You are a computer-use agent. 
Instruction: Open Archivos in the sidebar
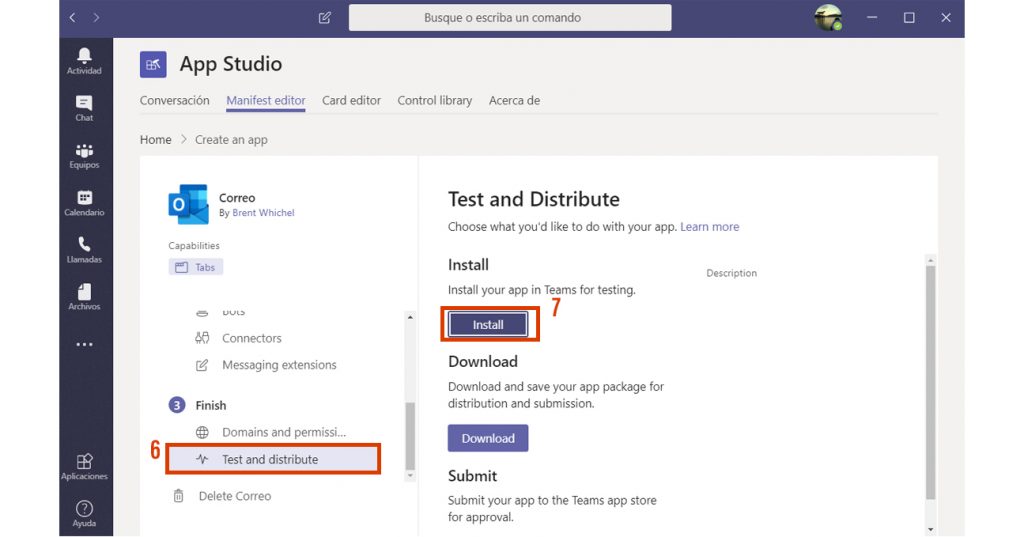(x=84, y=297)
